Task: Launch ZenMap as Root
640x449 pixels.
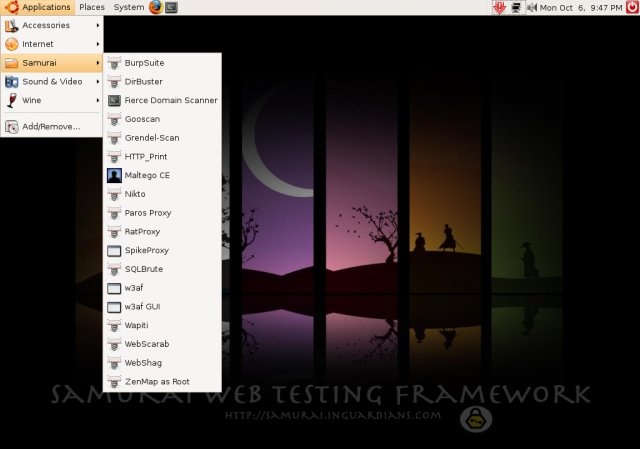Action: pyautogui.click(x=162, y=382)
